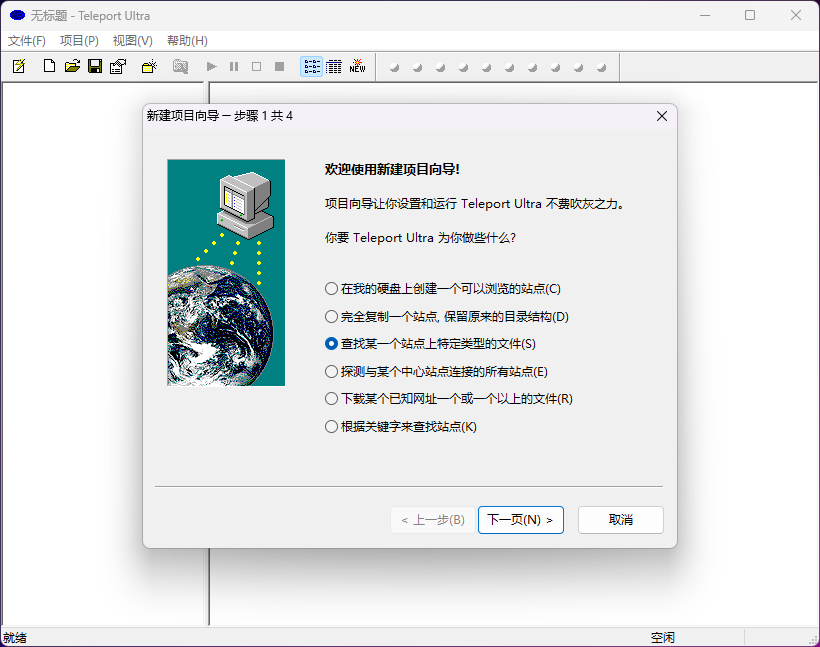Screen dimensions: 820x647
Task: Click the New Project Wizard toolbar icon
Action: click(18, 67)
